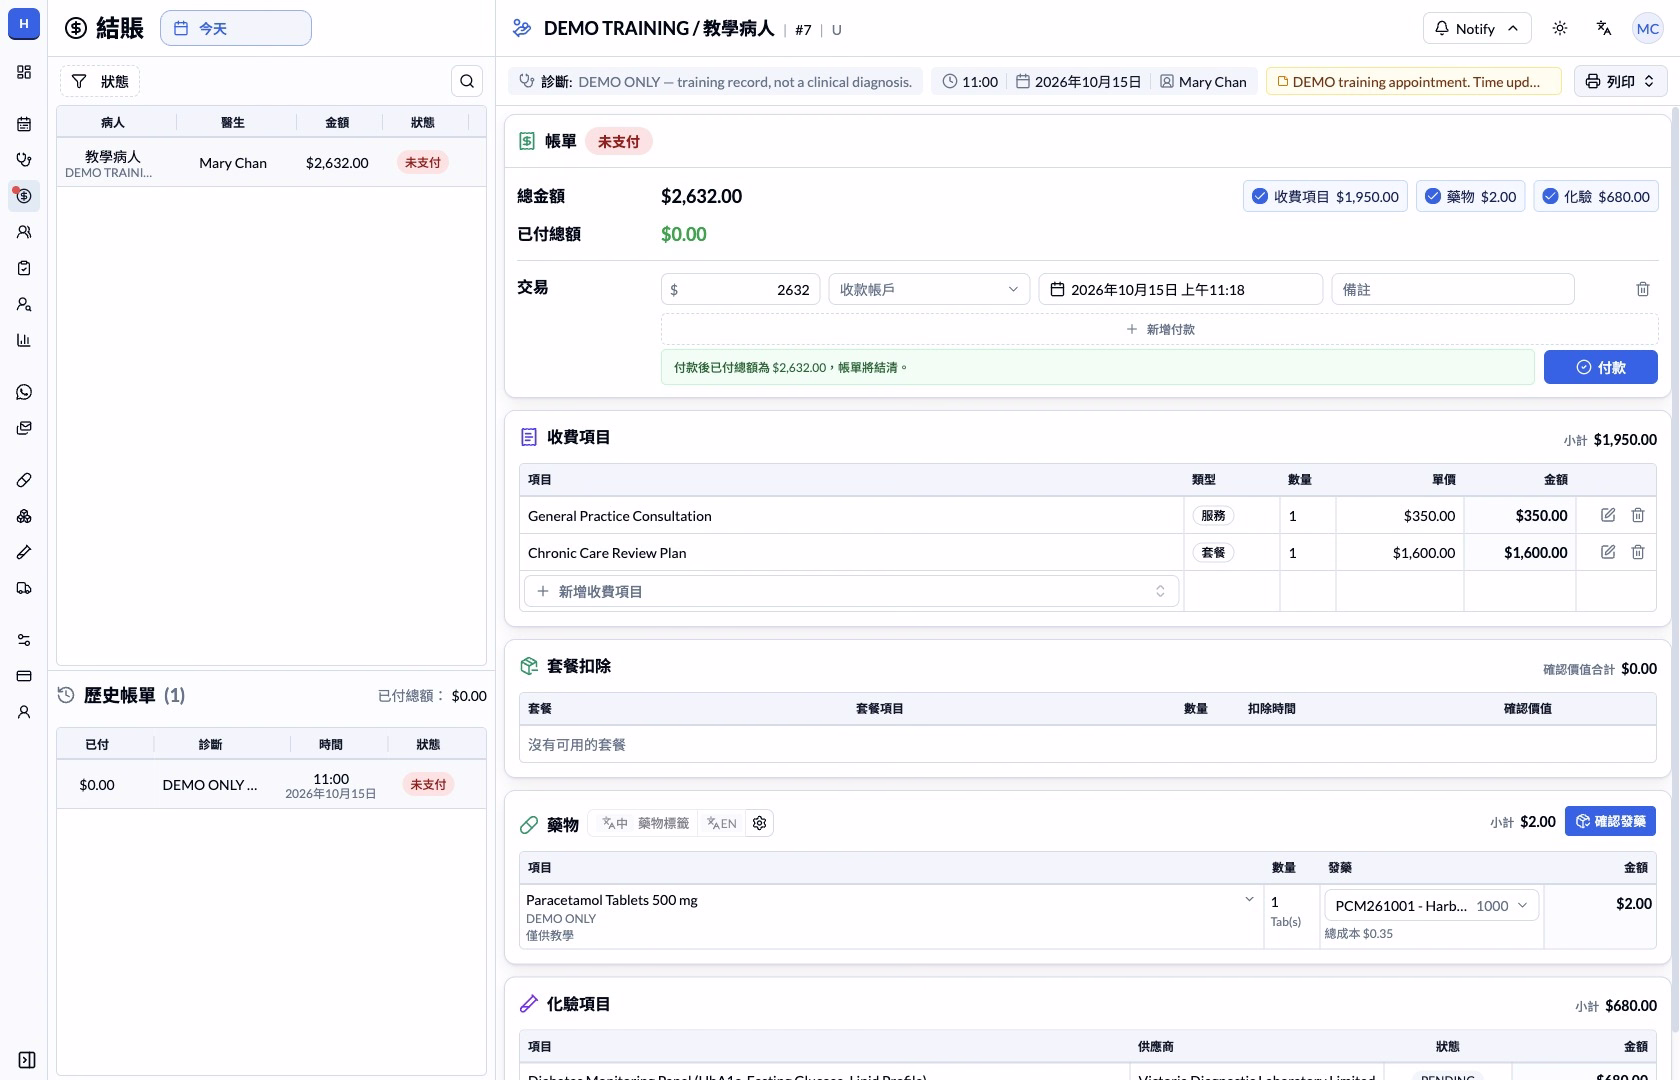Click the transaction amount field showing 2632
1680x1080 pixels.
[741, 289]
